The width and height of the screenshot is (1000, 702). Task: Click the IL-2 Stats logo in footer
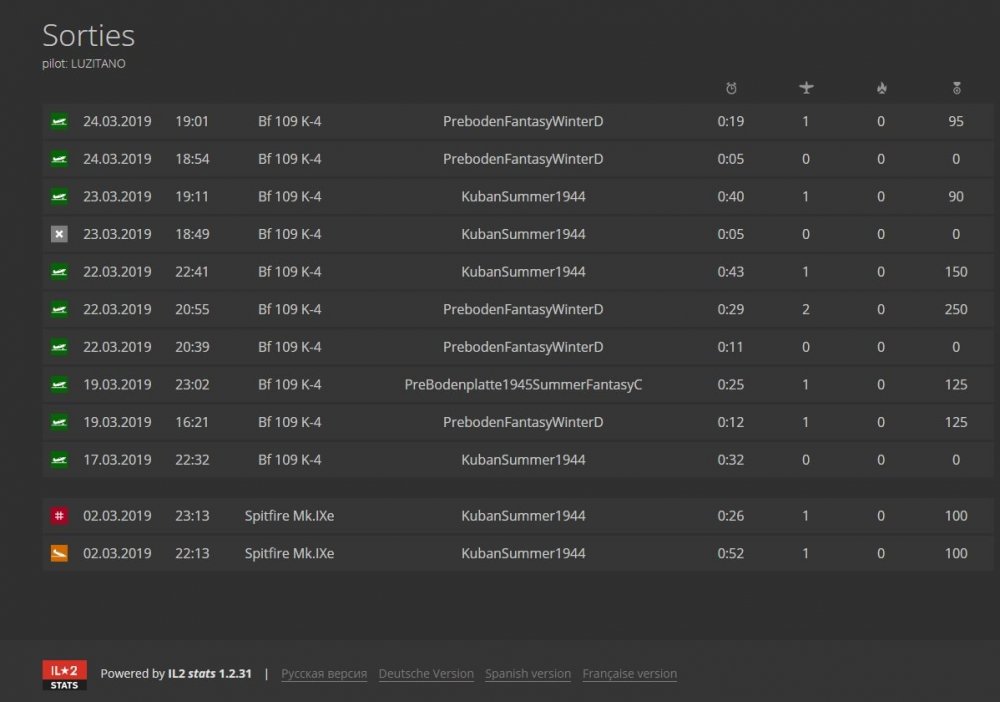pos(64,675)
